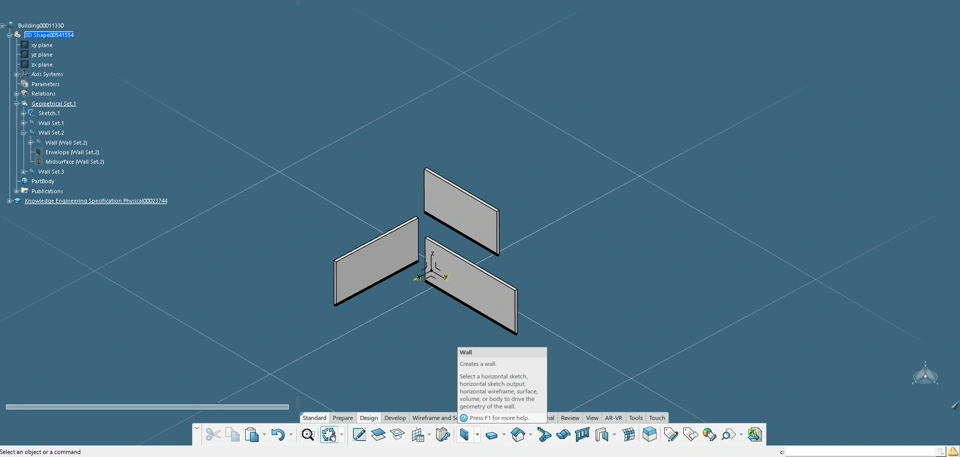Click the curtain wall grid panel icon
The height and width of the screenshot is (457, 960).
(629, 434)
